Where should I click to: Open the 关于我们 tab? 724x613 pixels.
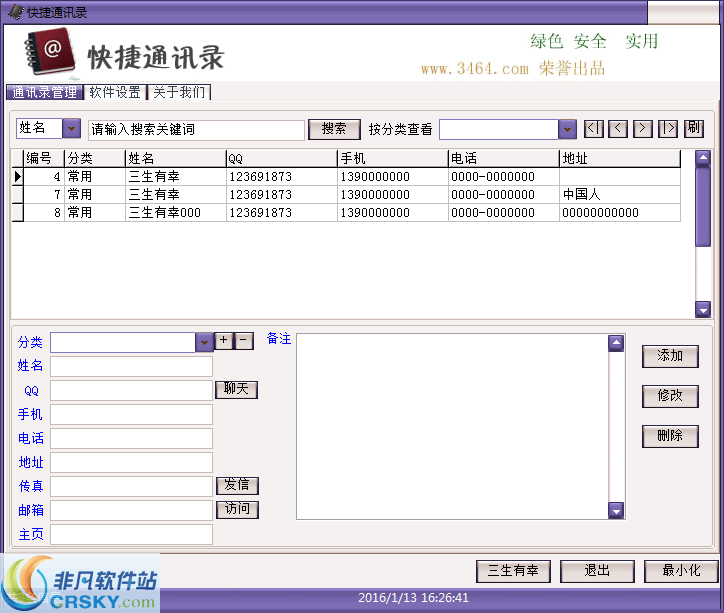pyautogui.click(x=179, y=93)
